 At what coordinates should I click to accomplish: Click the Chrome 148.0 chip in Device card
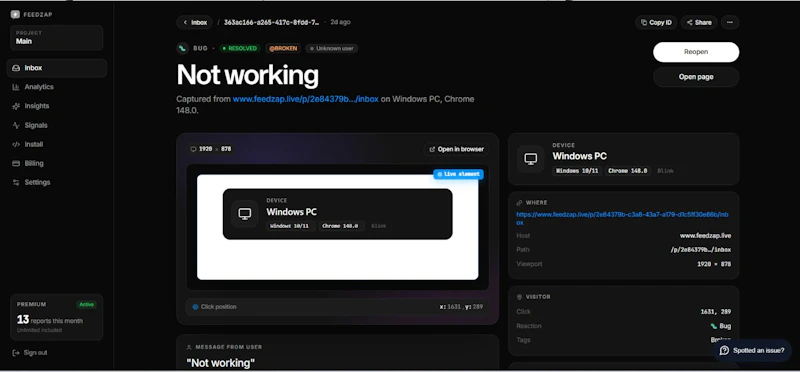pyautogui.click(x=628, y=171)
